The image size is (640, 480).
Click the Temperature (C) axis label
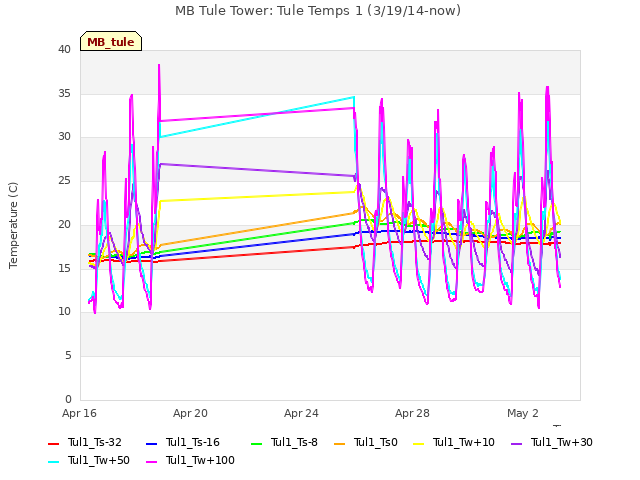[13, 225]
